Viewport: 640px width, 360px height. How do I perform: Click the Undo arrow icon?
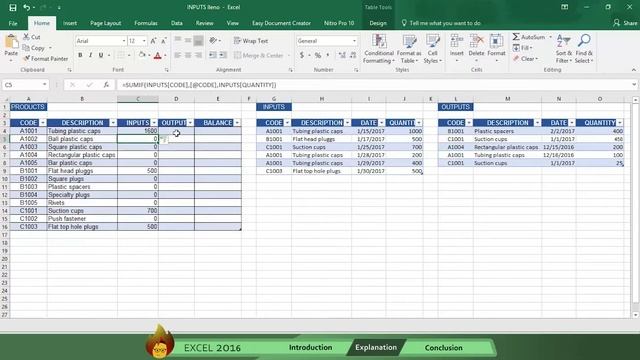click(x=27, y=7)
